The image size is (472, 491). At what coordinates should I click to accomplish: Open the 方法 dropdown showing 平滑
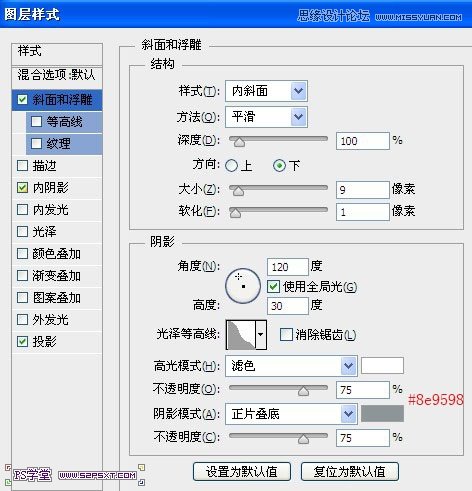pyautogui.click(x=266, y=117)
